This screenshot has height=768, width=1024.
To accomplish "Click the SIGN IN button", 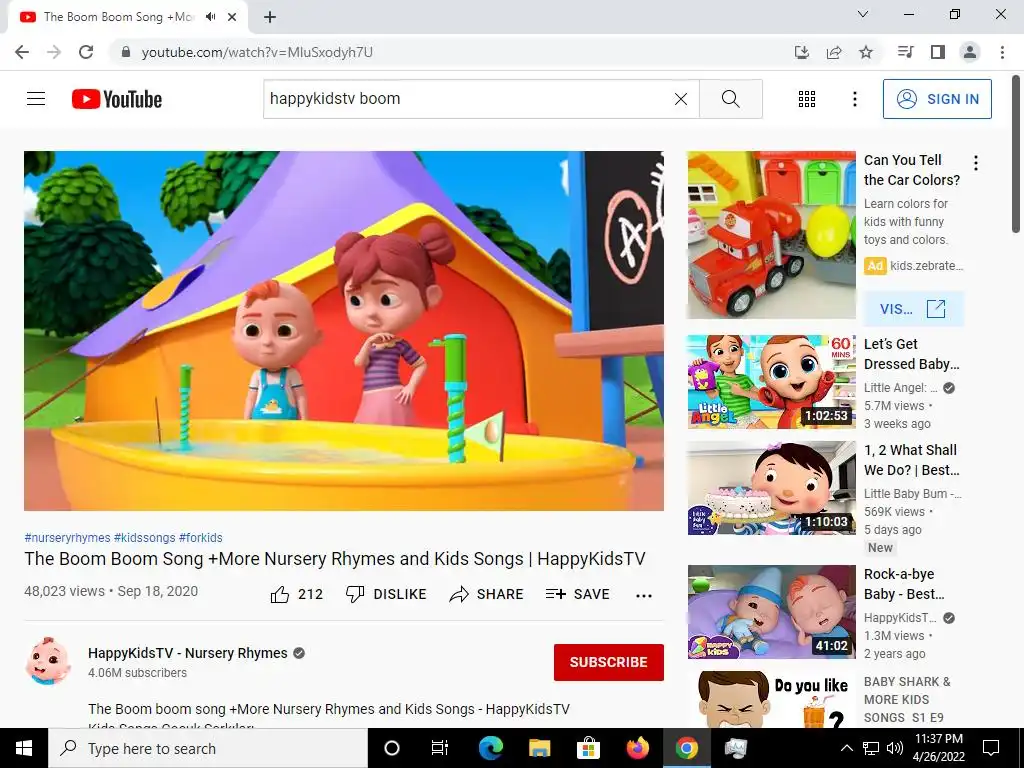I will pos(937,99).
